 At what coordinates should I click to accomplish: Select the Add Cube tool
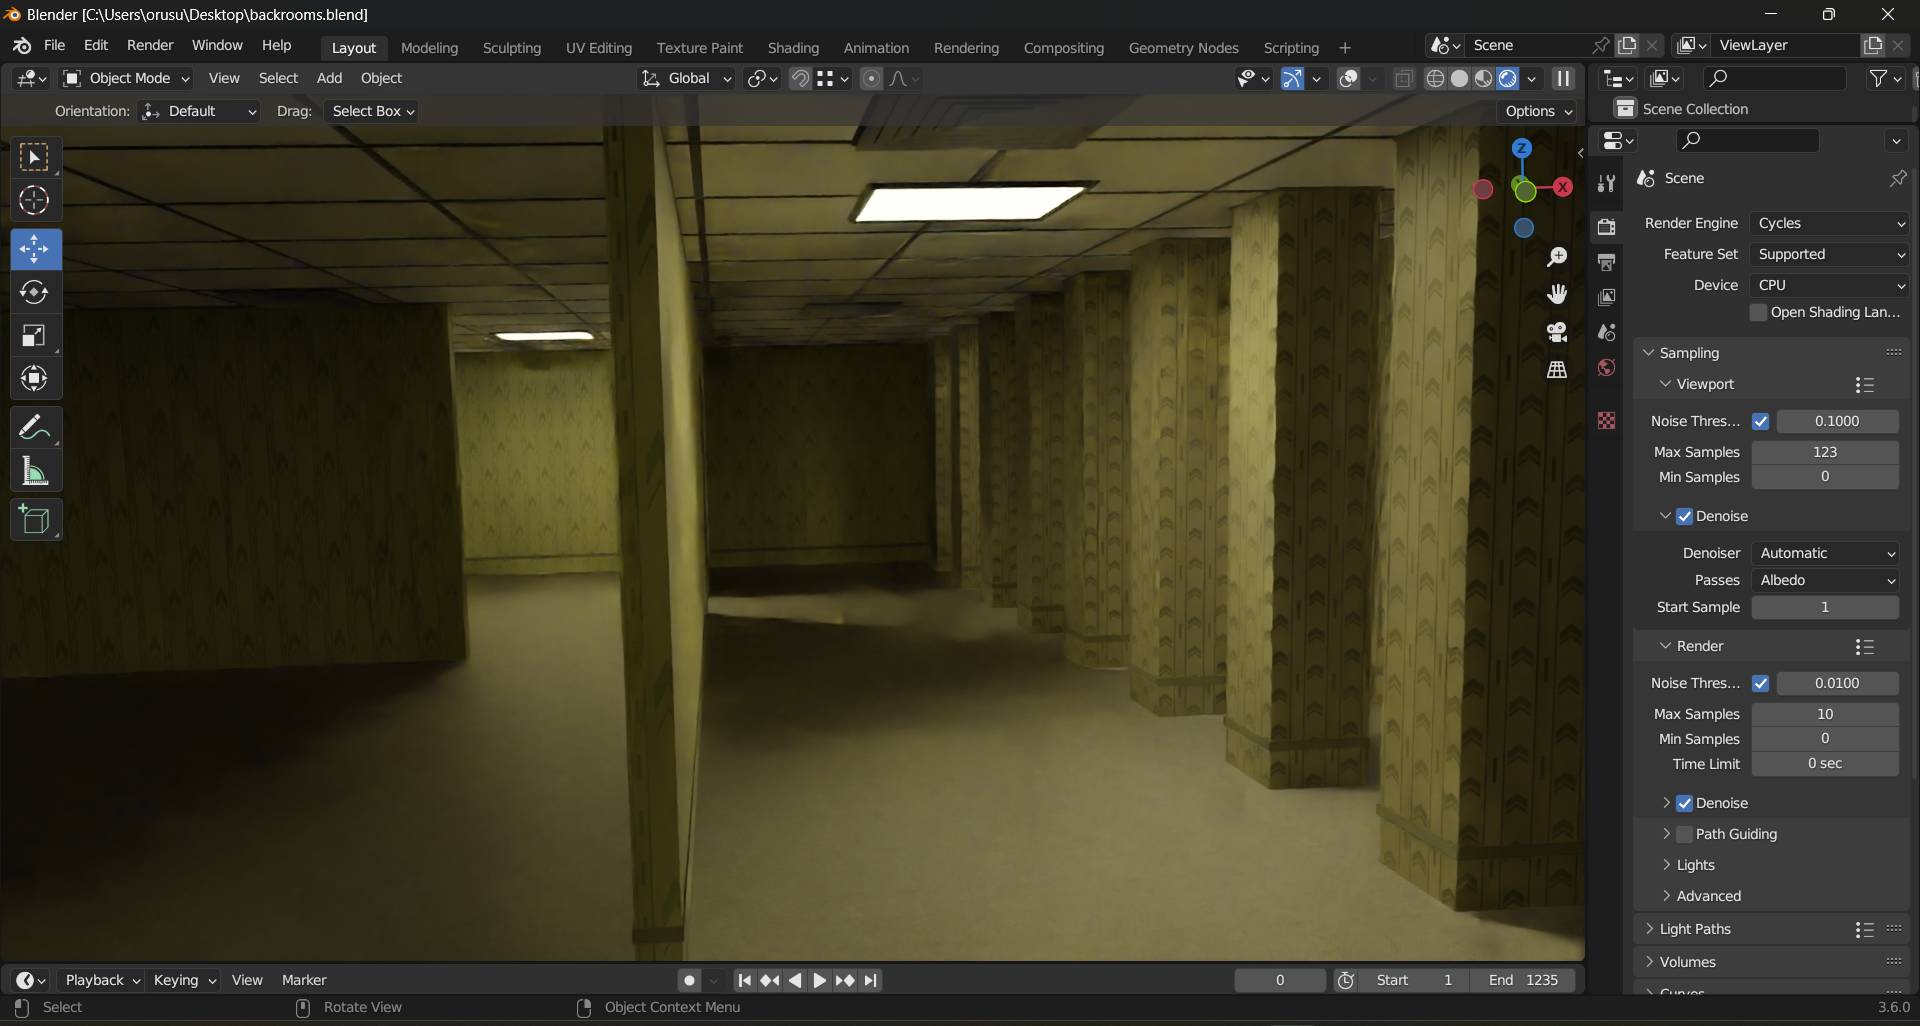[35, 519]
